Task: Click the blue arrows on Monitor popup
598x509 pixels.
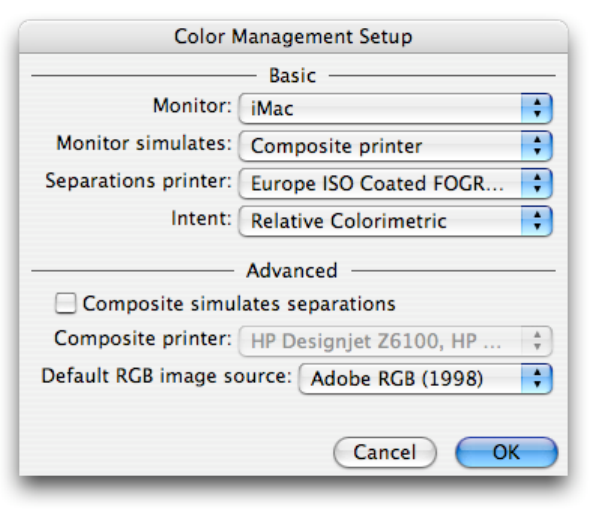Action: point(537,109)
